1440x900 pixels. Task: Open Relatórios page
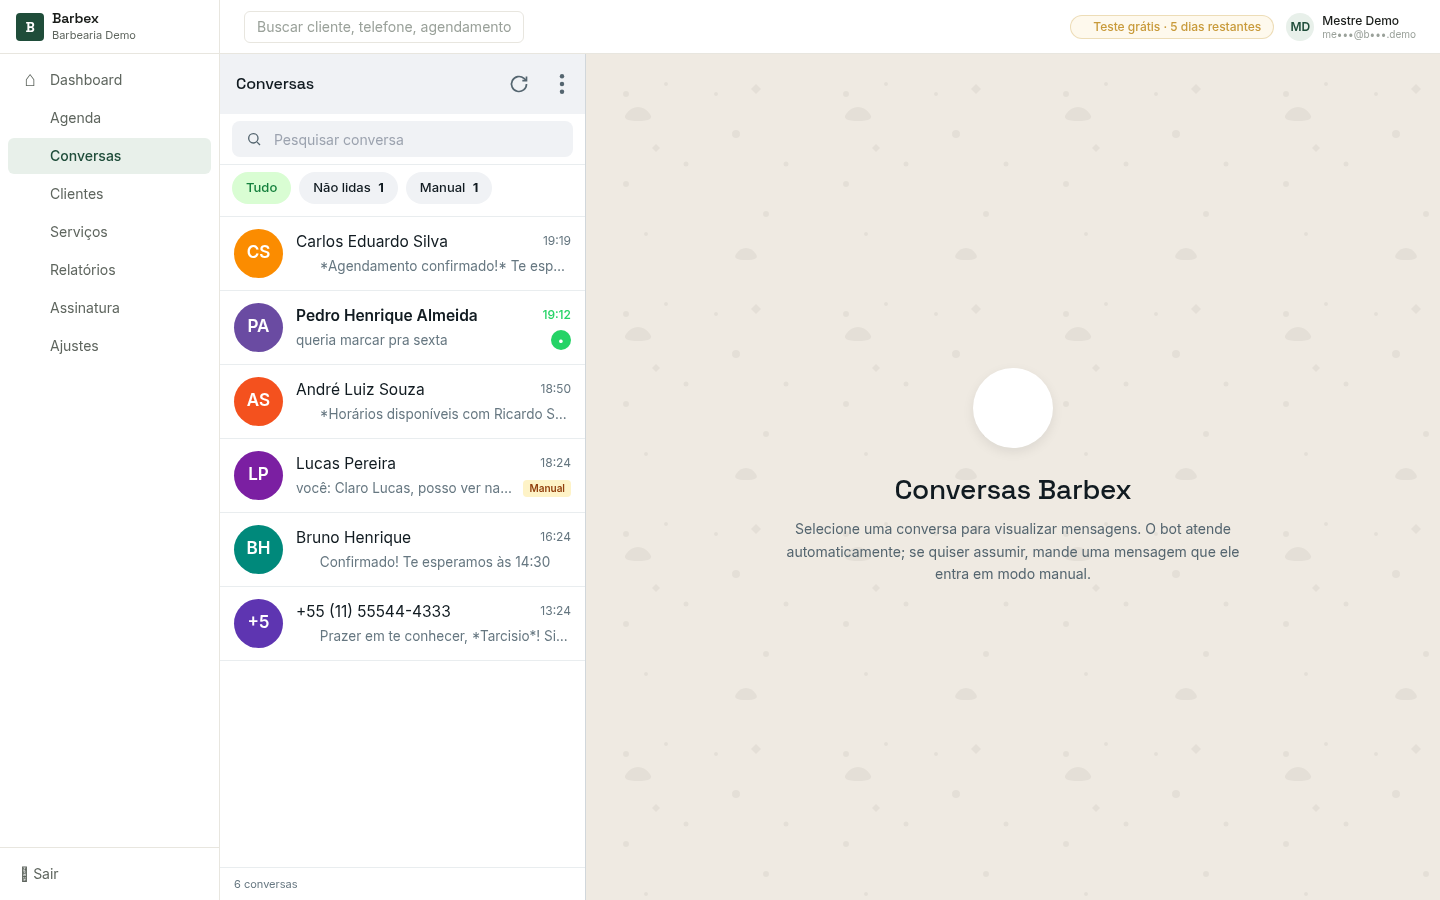[109, 270]
